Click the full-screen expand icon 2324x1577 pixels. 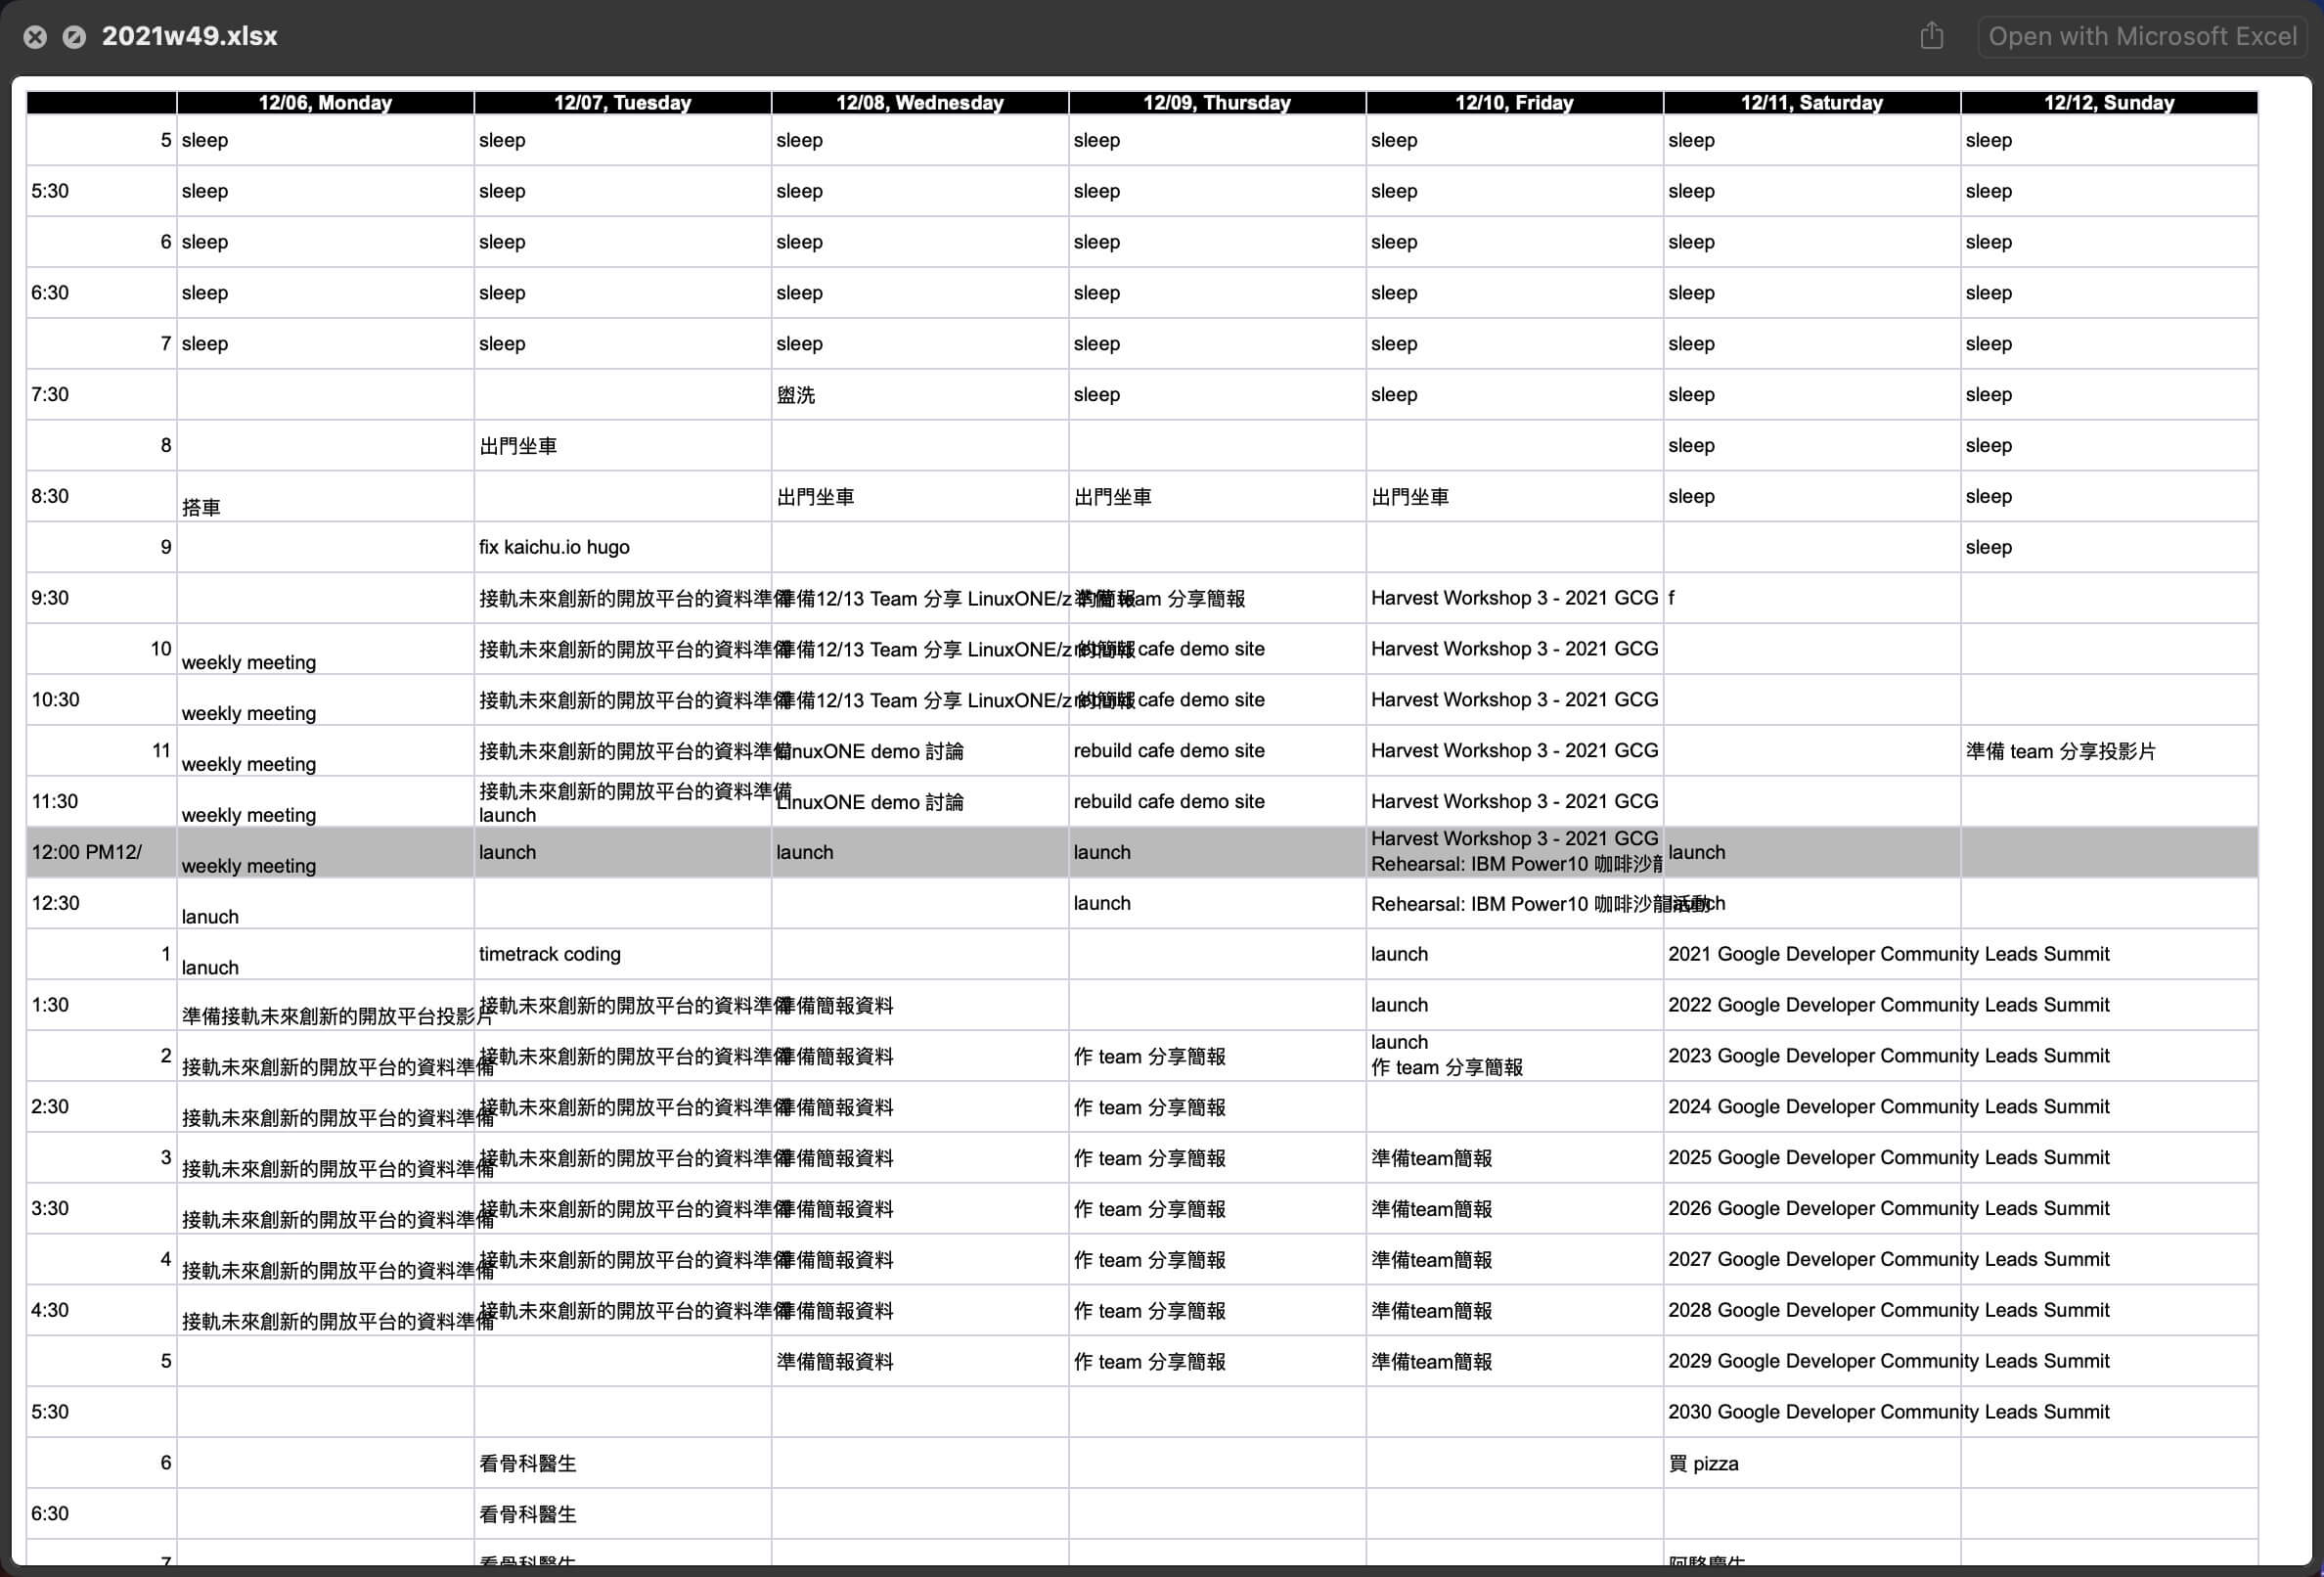click(x=74, y=37)
